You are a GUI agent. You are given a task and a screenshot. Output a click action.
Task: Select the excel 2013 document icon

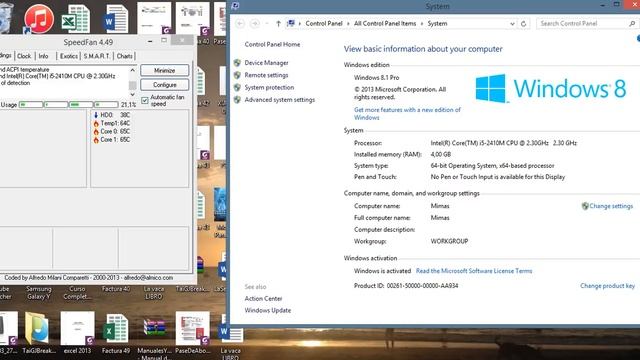78,328
